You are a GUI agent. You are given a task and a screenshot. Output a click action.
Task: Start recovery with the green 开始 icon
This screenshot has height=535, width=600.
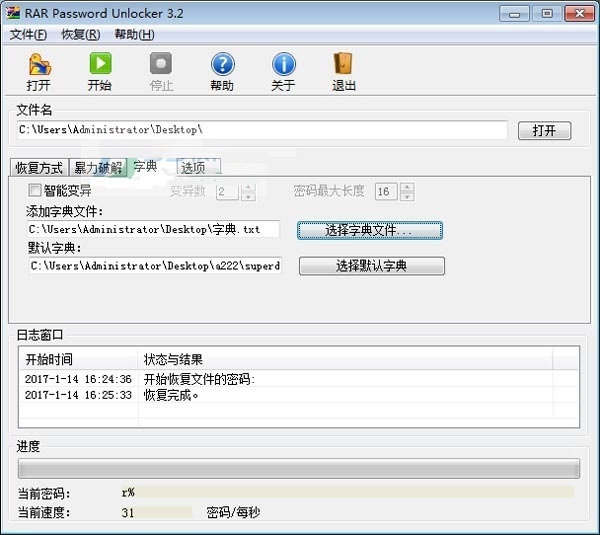click(100, 63)
